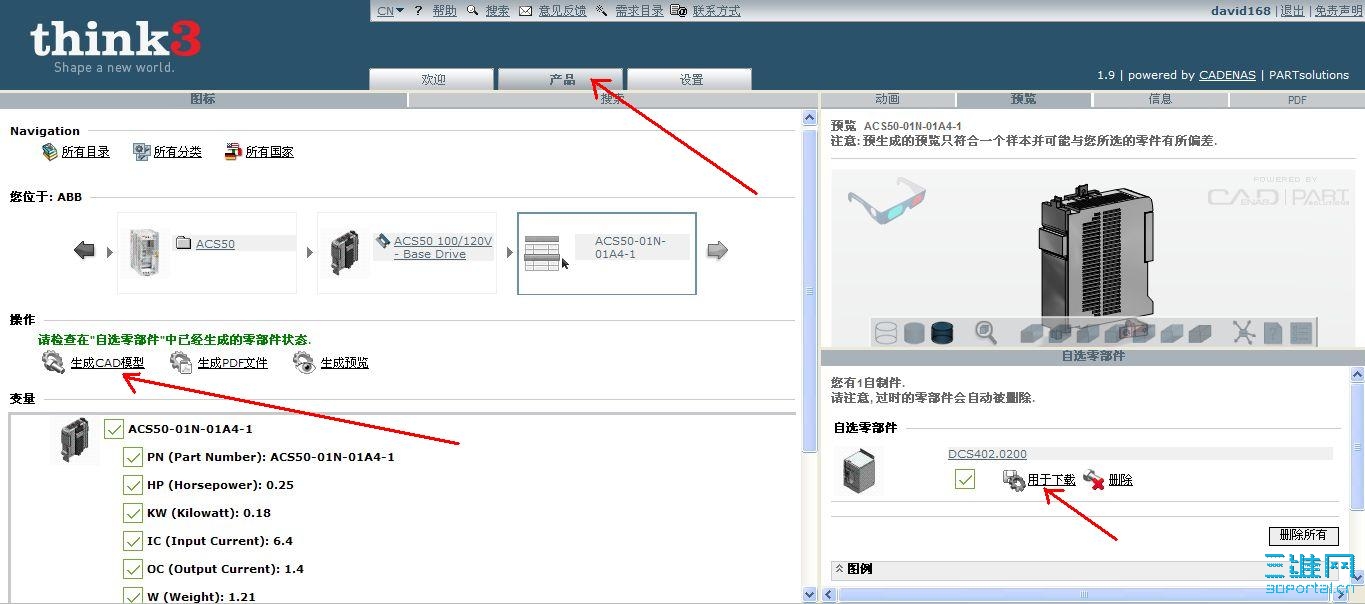The image size is (1365, 604).
Task: Click the left panel scrollbar up arrow
Action: (809, 118)
